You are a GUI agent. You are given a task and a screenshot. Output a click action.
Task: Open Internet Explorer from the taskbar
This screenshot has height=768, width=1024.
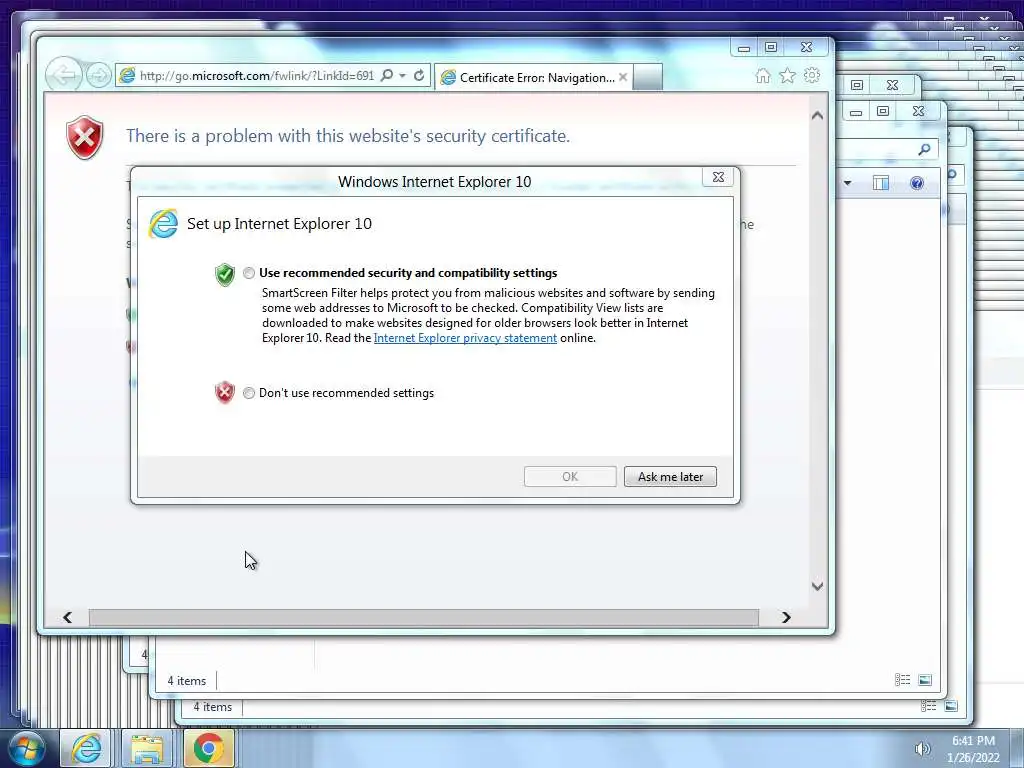click(86, 748)
